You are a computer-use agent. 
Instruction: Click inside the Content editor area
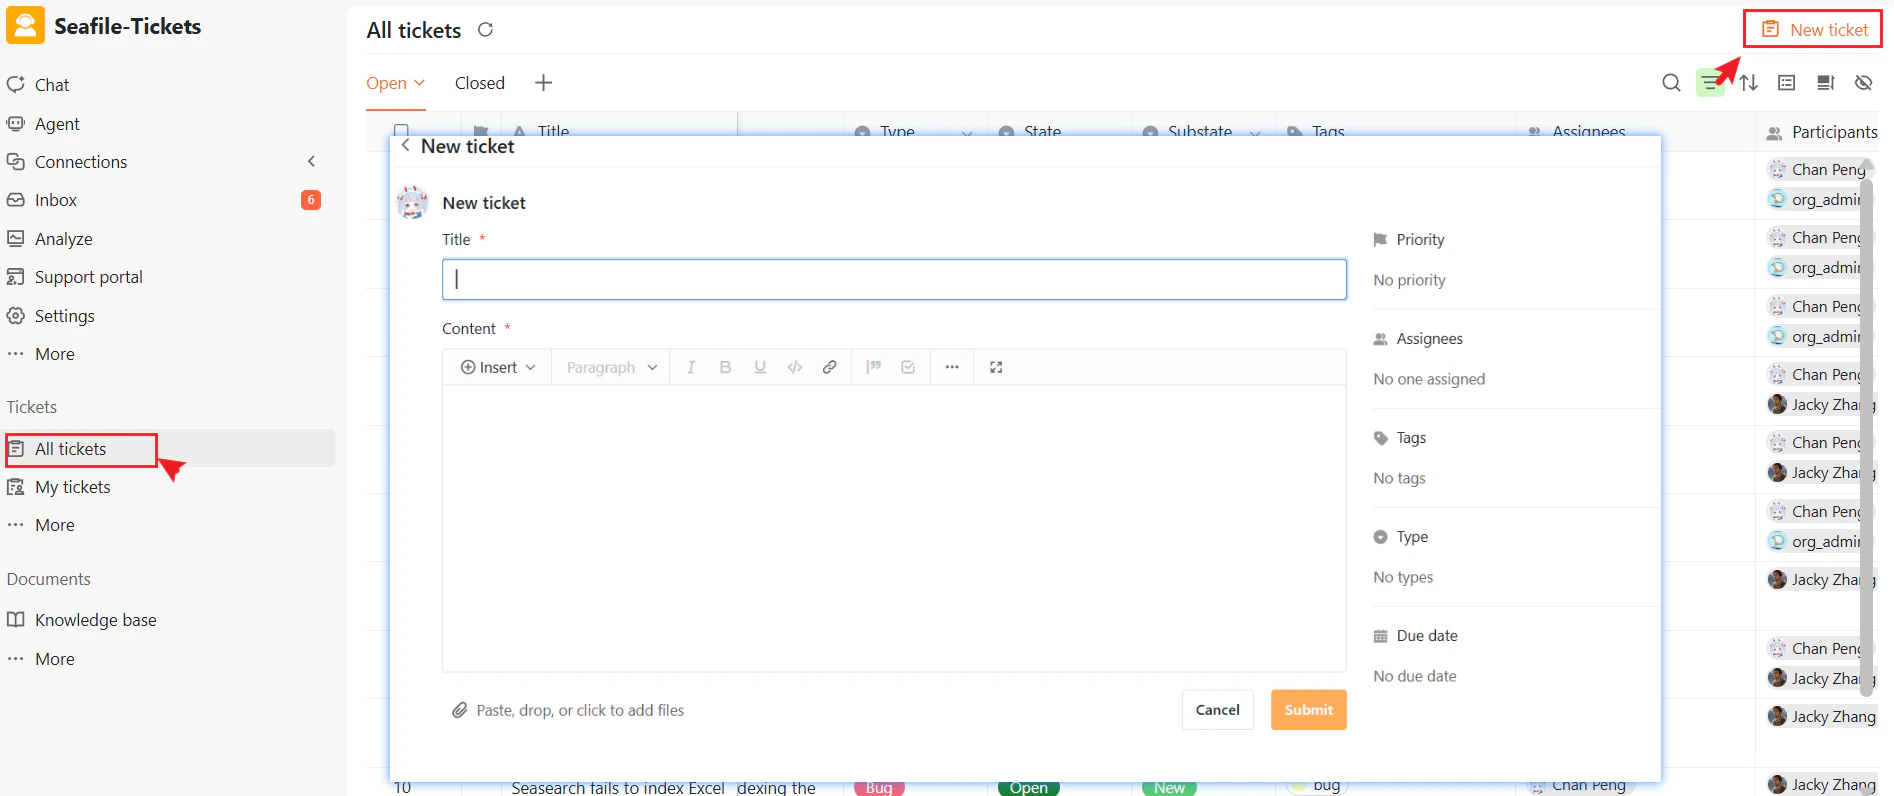[x=894, y=528]
